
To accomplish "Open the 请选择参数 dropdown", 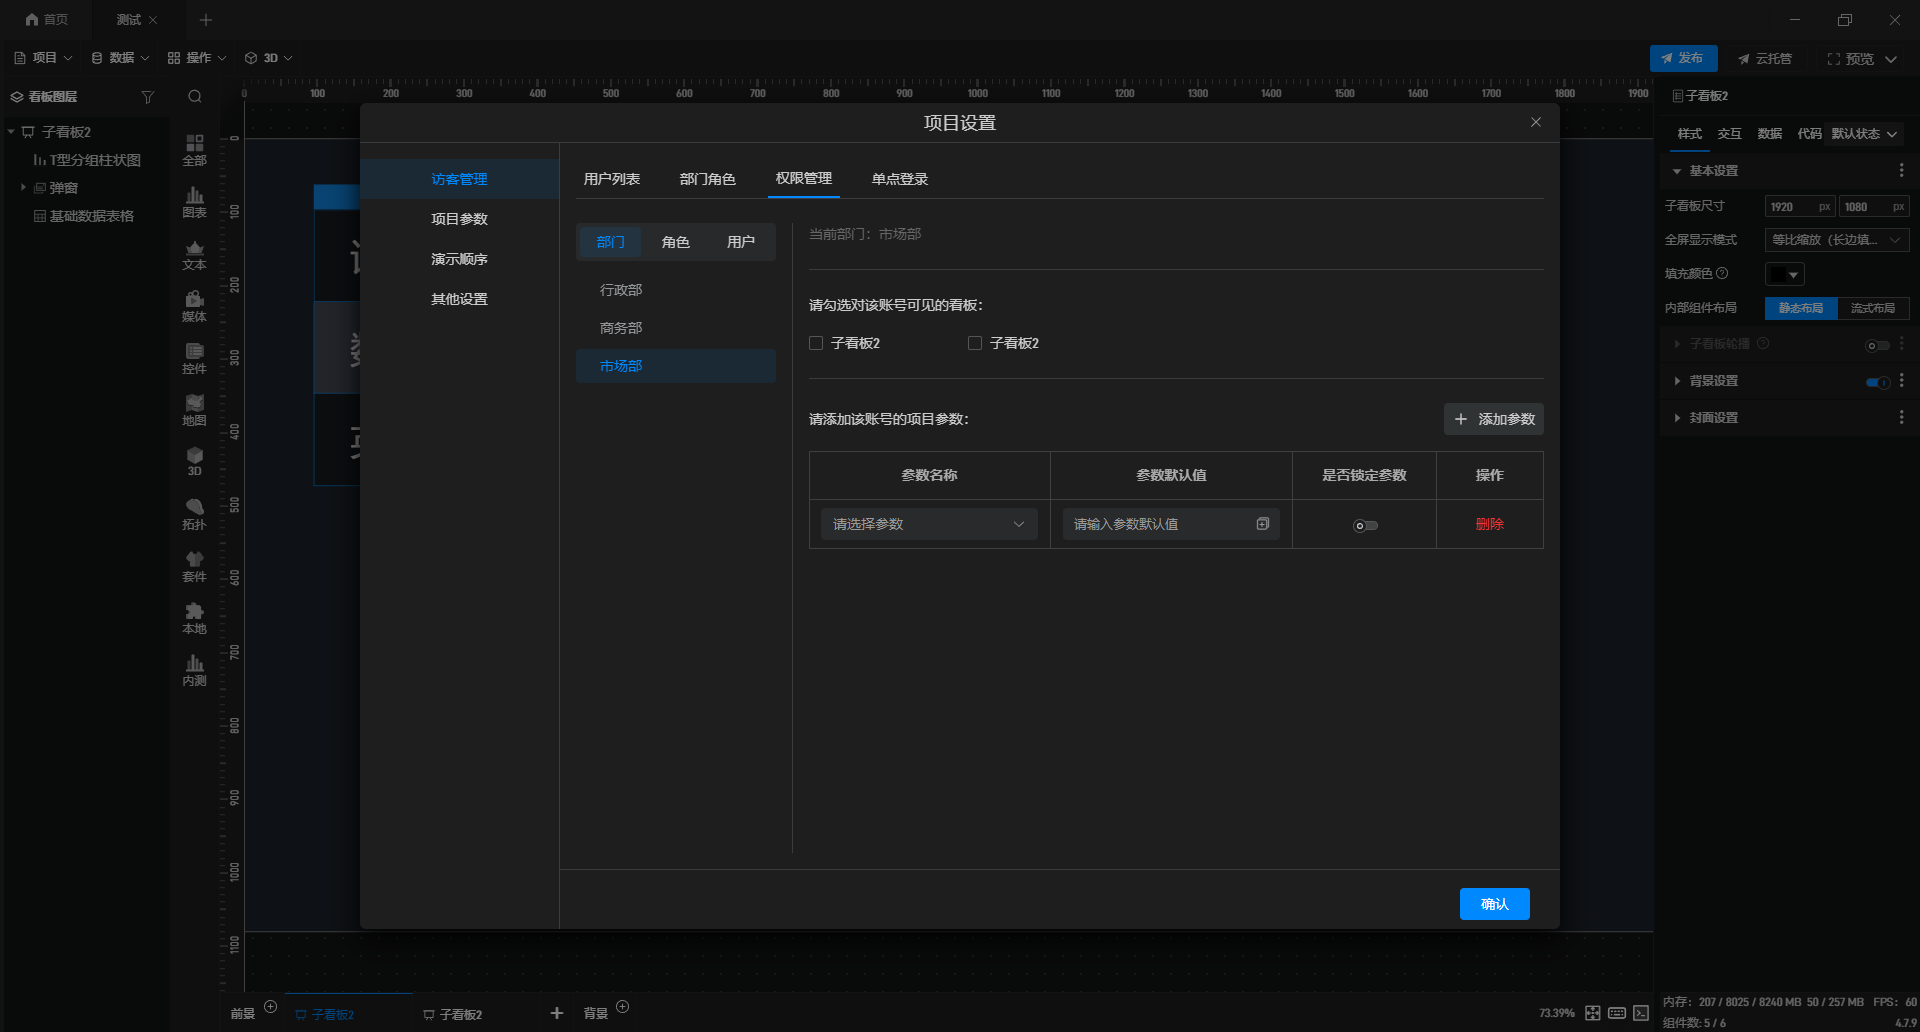I will click(x=929, y=524).
